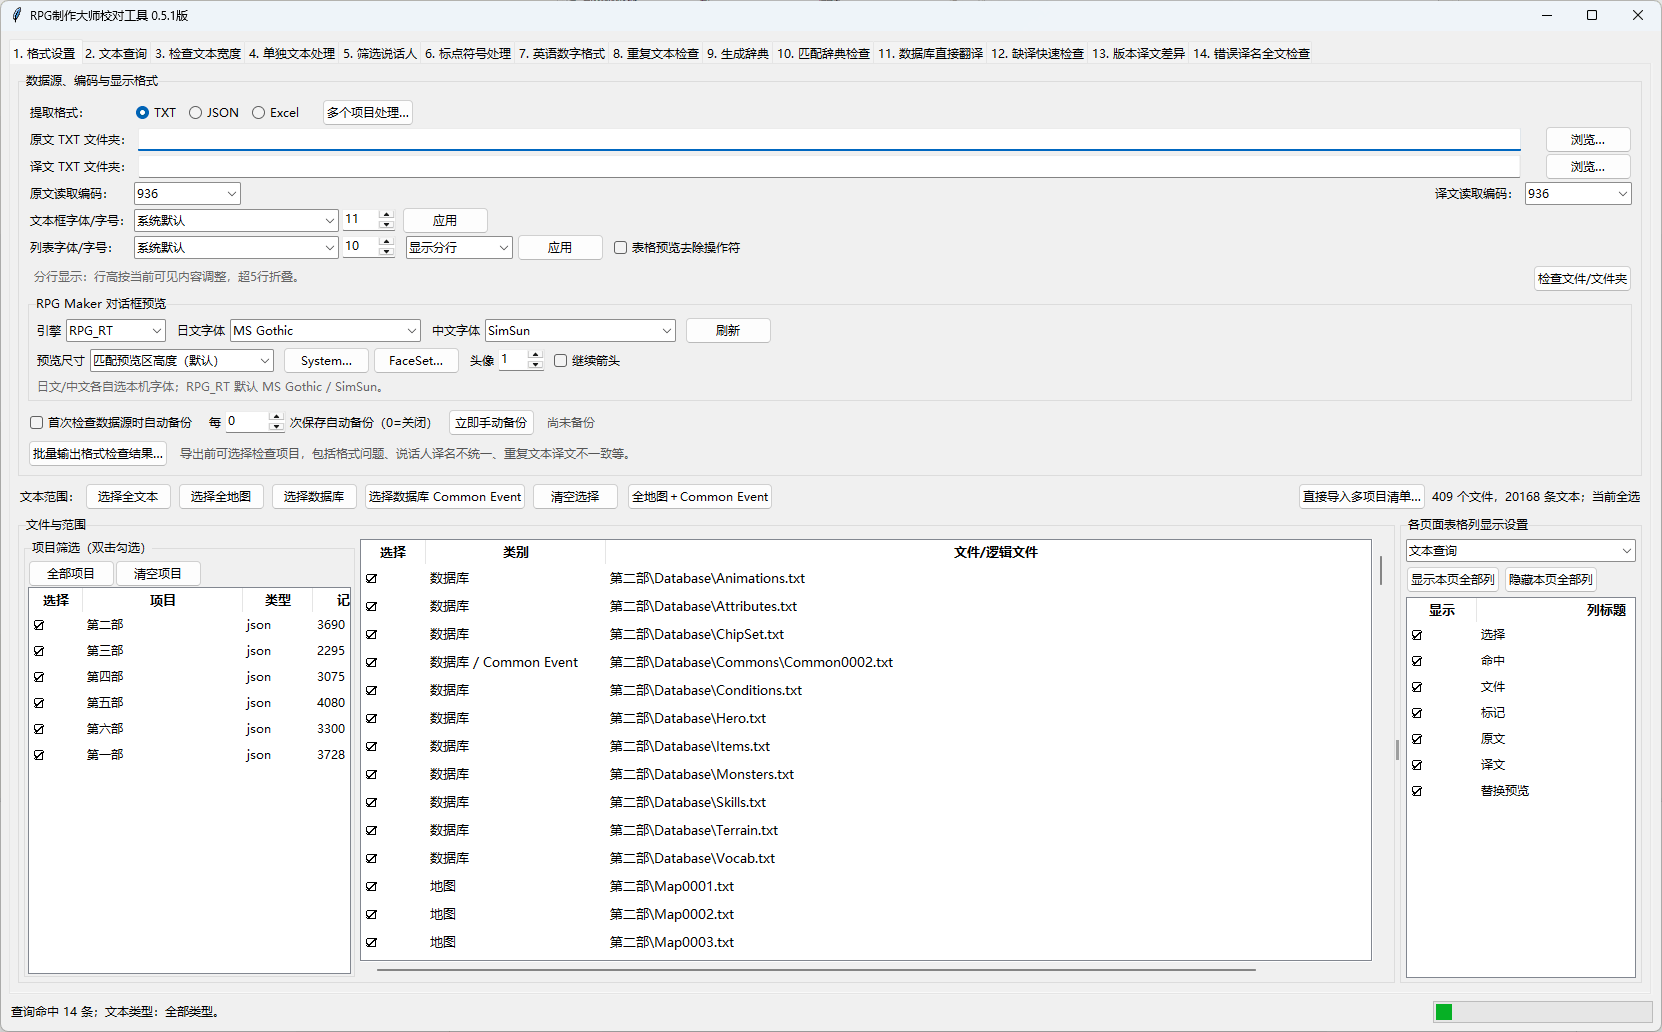Open the 14. 错误译名全文检查 tab

(1252, 54)
